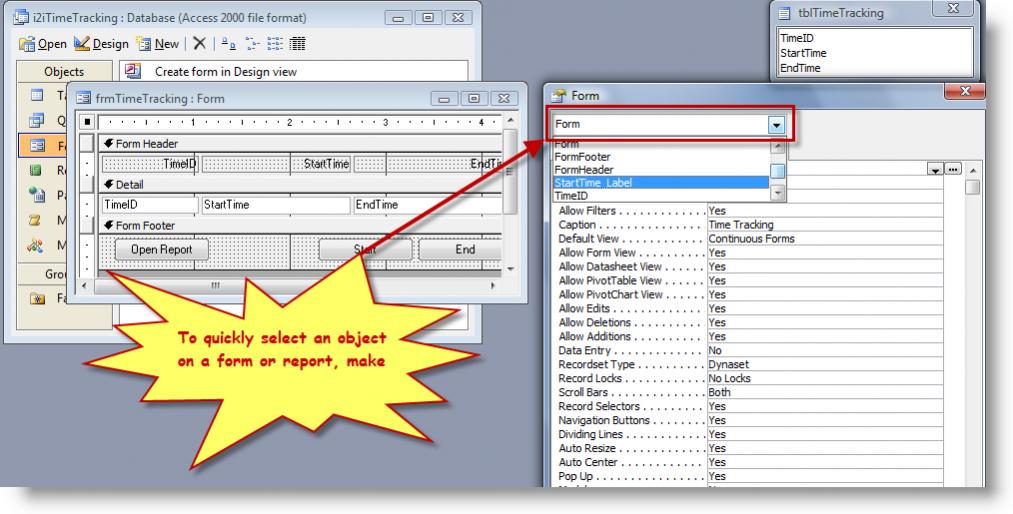Click the Detail section bar

[x=300, y=184]
